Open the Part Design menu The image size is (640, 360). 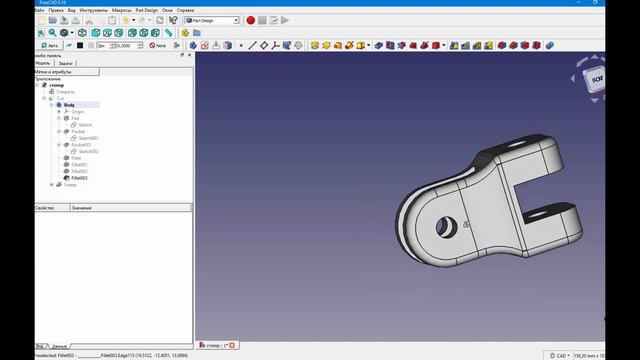pyautogui.click(x=147, y=10)
